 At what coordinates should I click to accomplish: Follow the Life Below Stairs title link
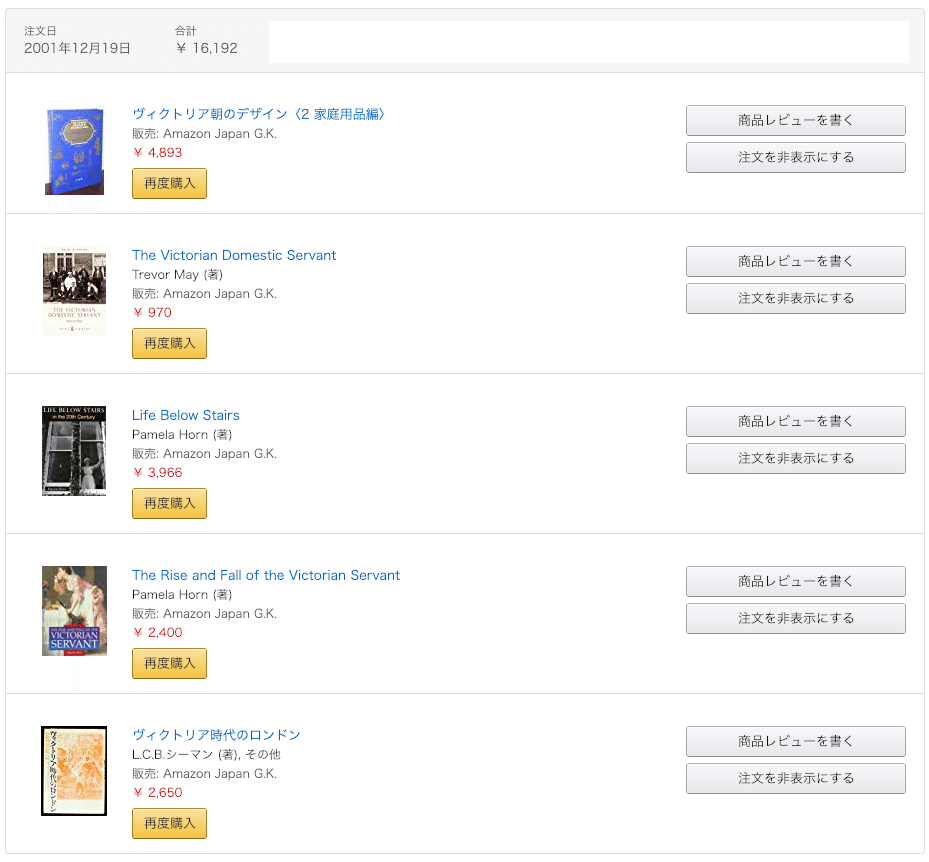pyautogui.click(x=186, y=415)
